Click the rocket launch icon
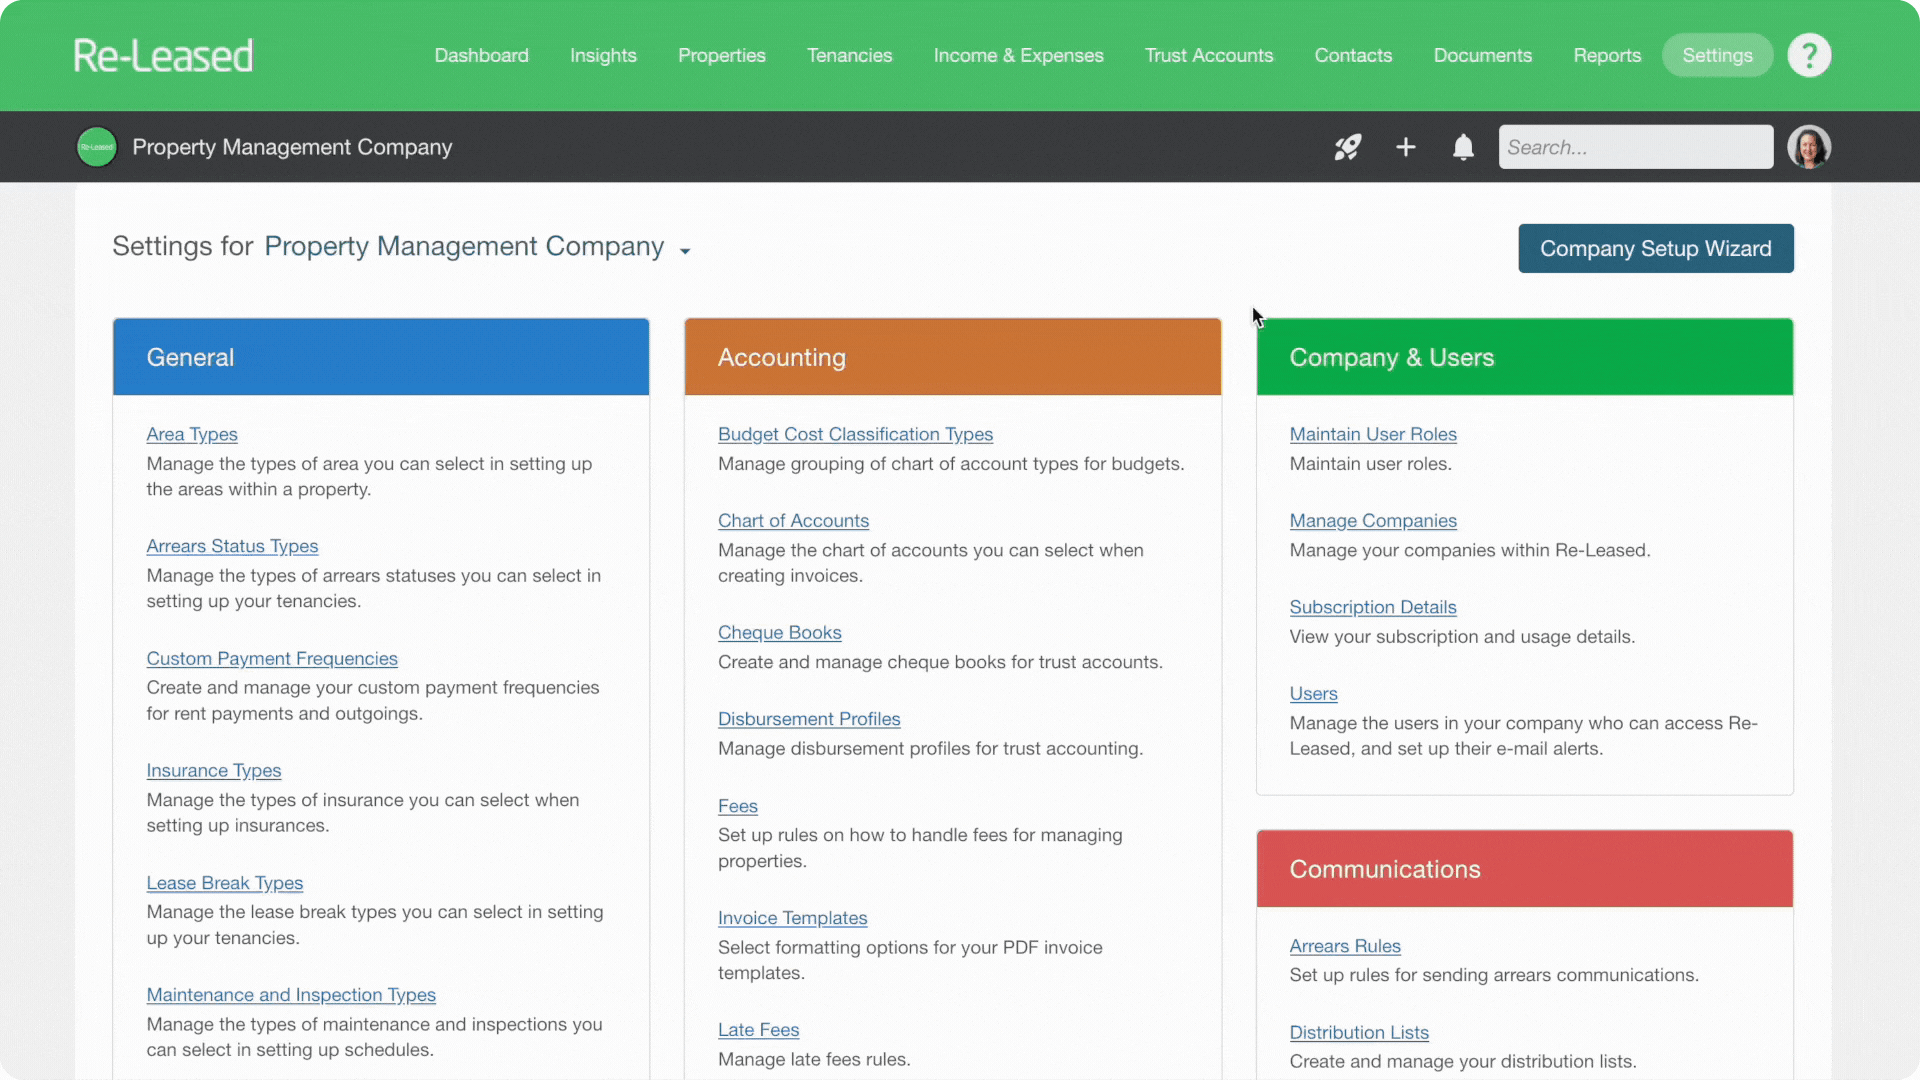This screenshot has height=1080, width=1920. click(1348, 147)
